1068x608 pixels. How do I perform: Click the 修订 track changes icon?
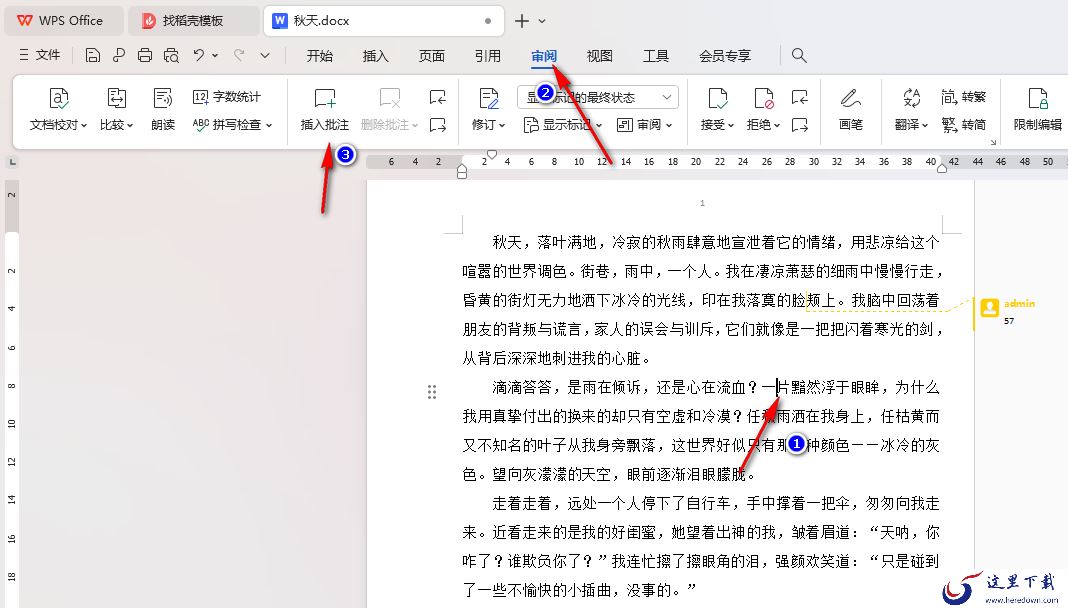[488, 99]
